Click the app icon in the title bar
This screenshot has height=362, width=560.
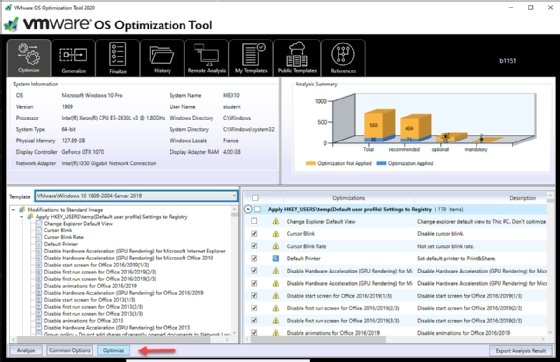pyautogui.click(x=8, y=7)
